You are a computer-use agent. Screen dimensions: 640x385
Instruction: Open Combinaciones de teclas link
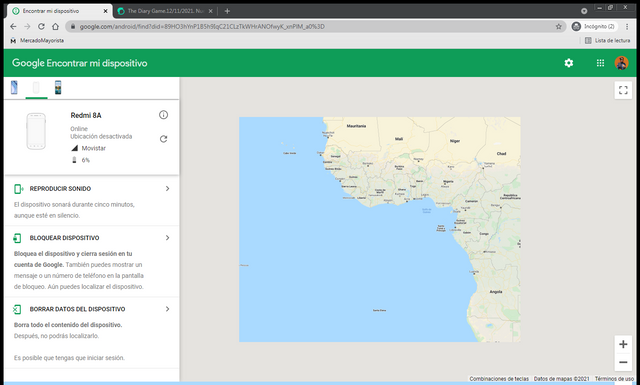tap(499, 379)
